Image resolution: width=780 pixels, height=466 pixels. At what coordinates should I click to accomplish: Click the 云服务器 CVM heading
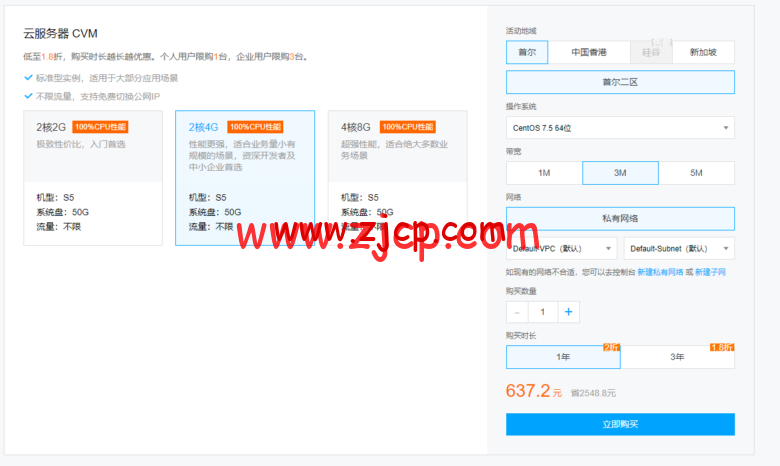click(x=60, y=33)
